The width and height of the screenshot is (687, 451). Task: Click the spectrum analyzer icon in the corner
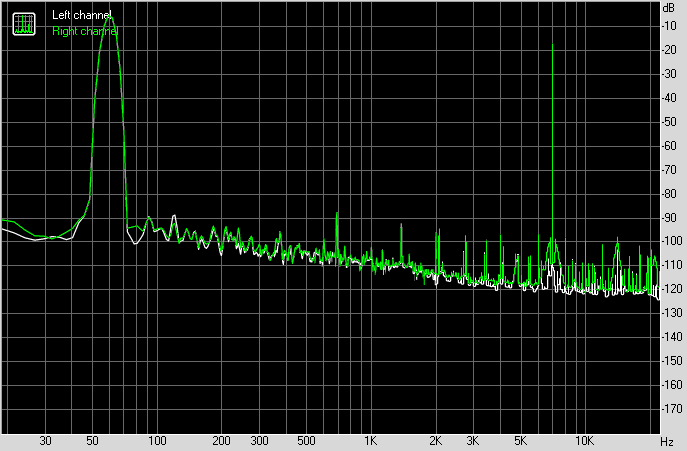(x=24, y=24)
